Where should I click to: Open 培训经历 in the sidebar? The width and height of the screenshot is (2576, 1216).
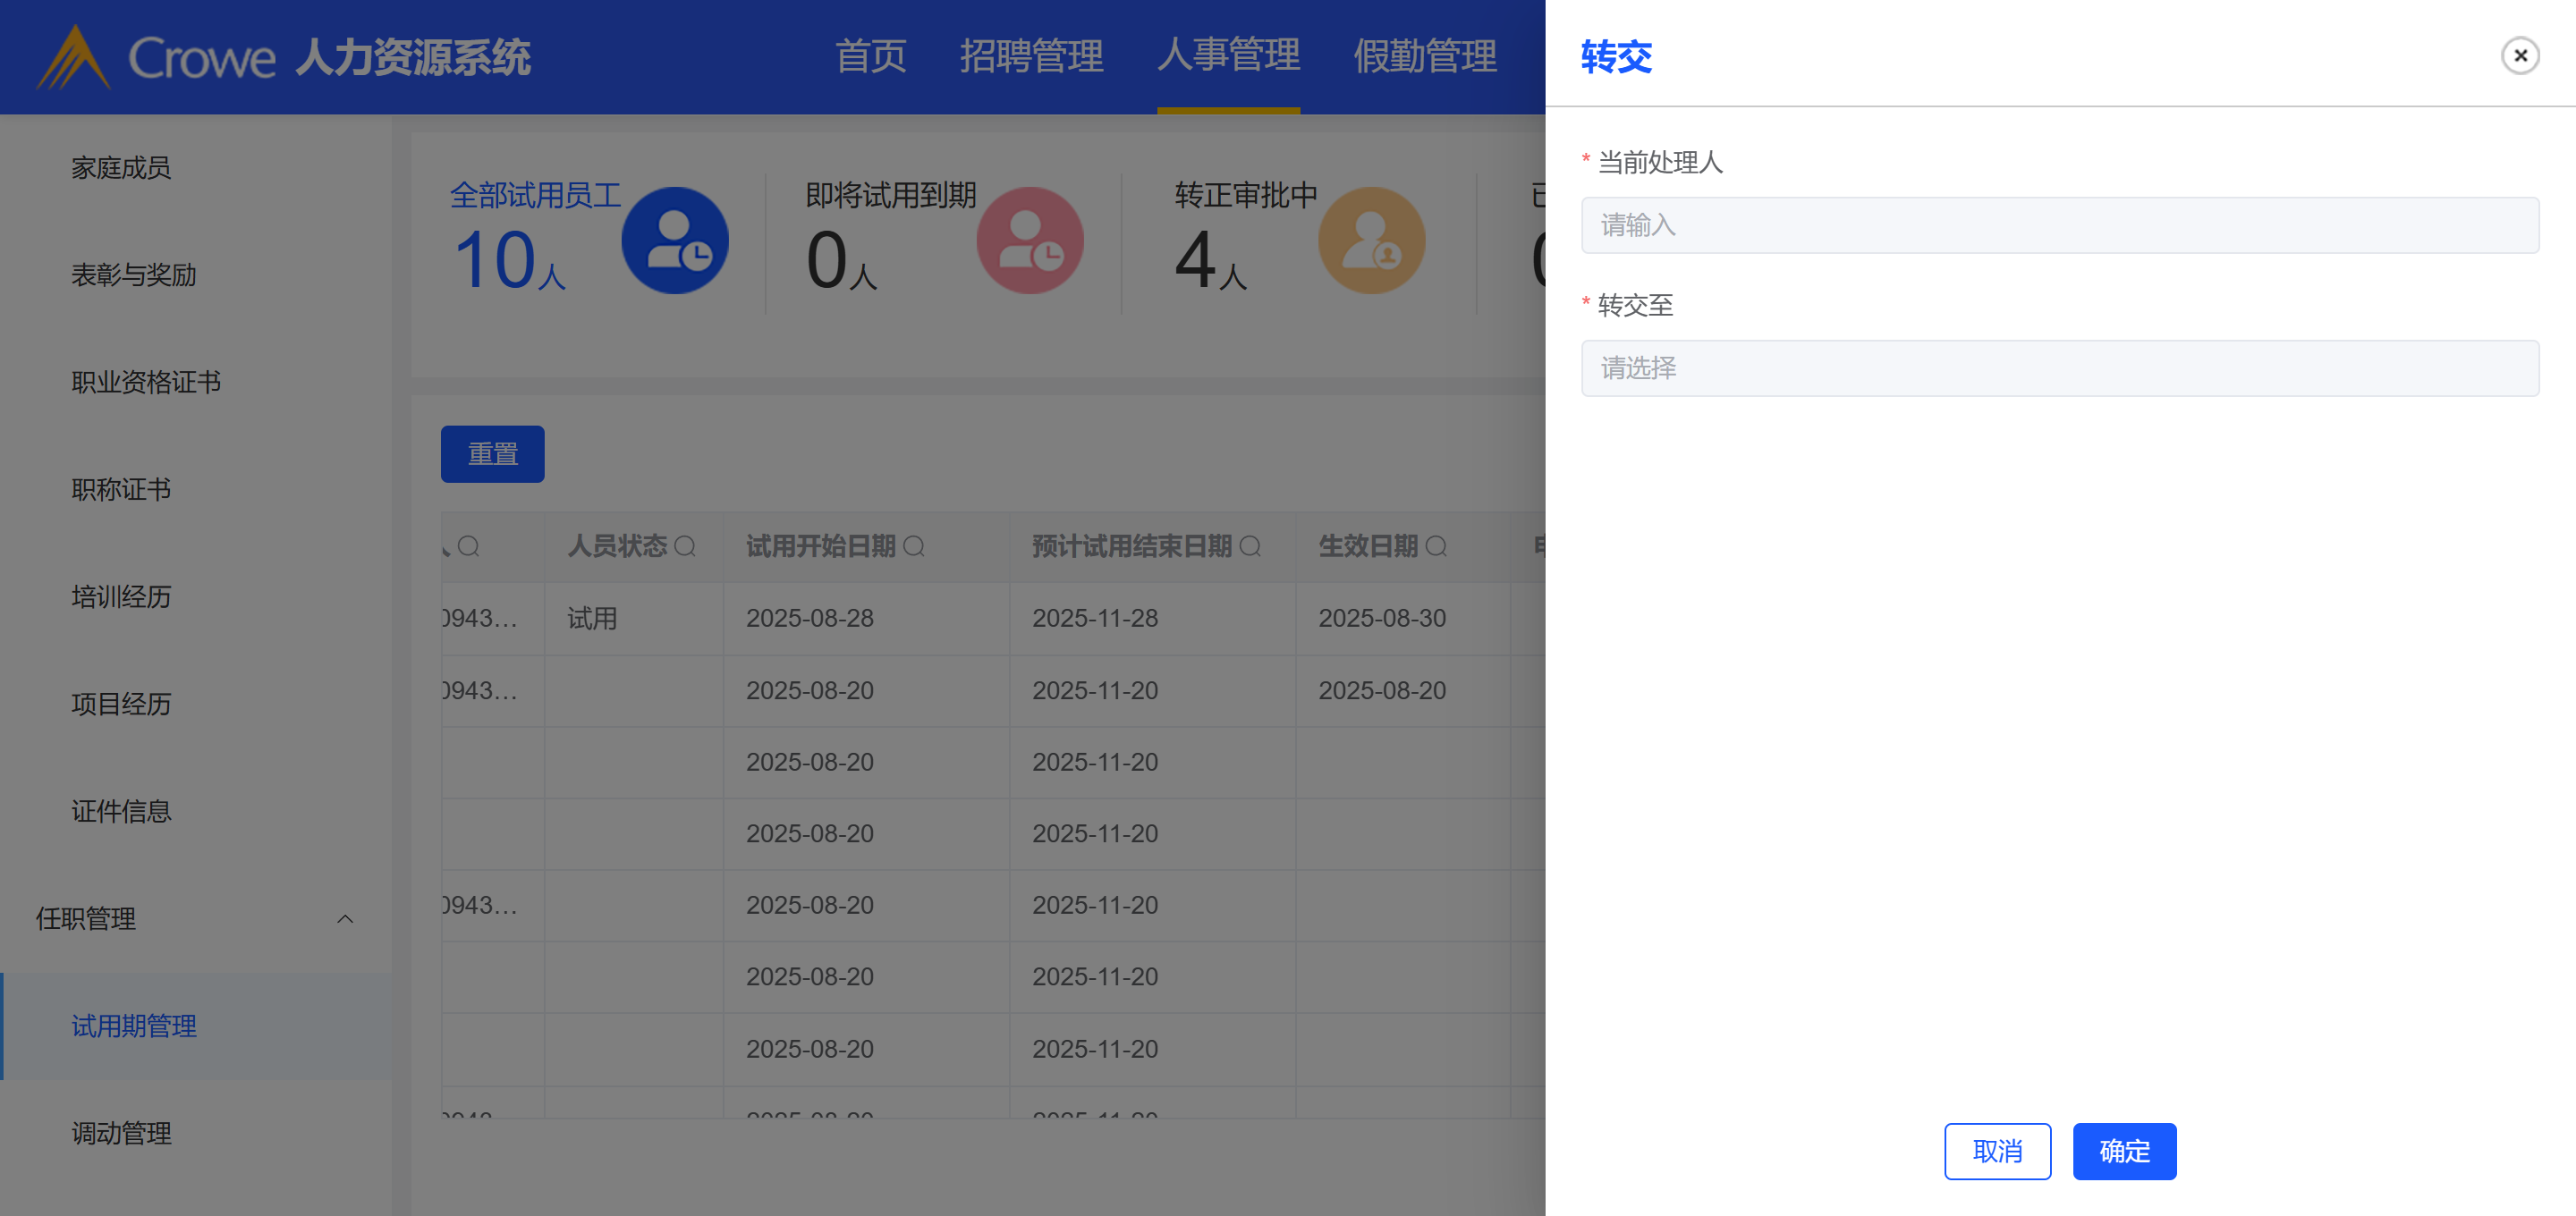121,597
